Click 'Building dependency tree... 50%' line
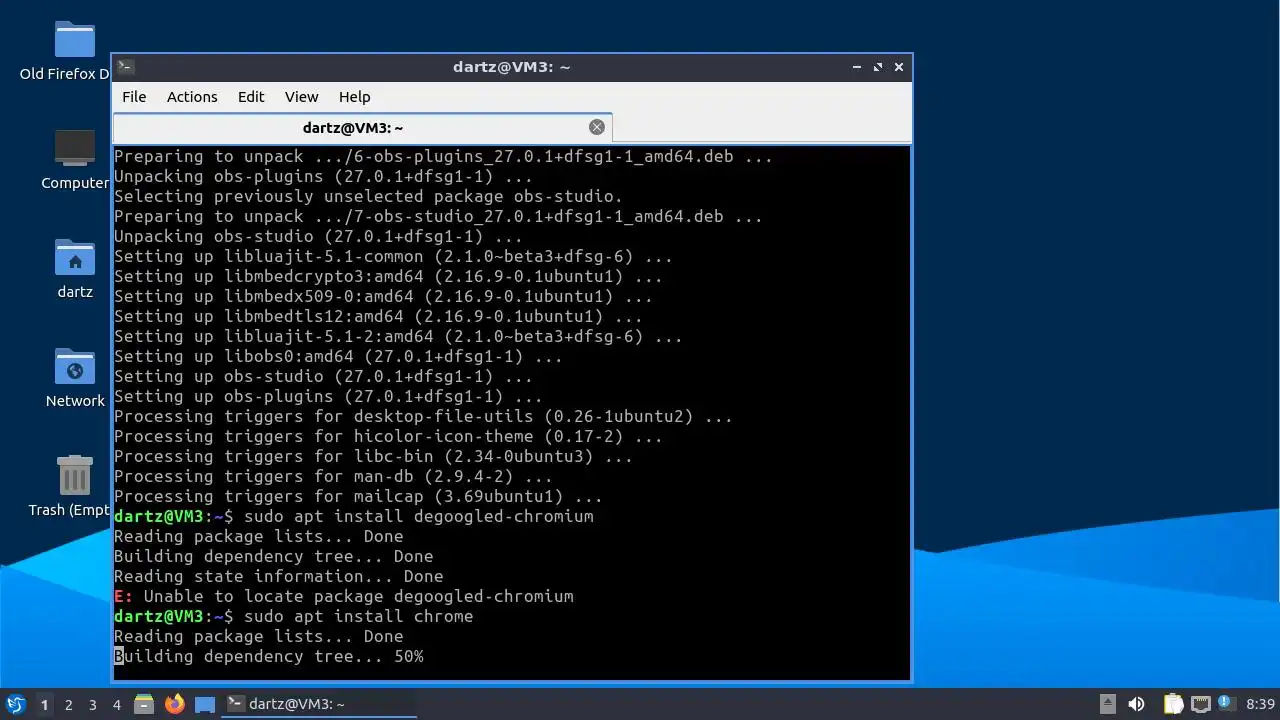The image size is (1280, 720). 269,657
